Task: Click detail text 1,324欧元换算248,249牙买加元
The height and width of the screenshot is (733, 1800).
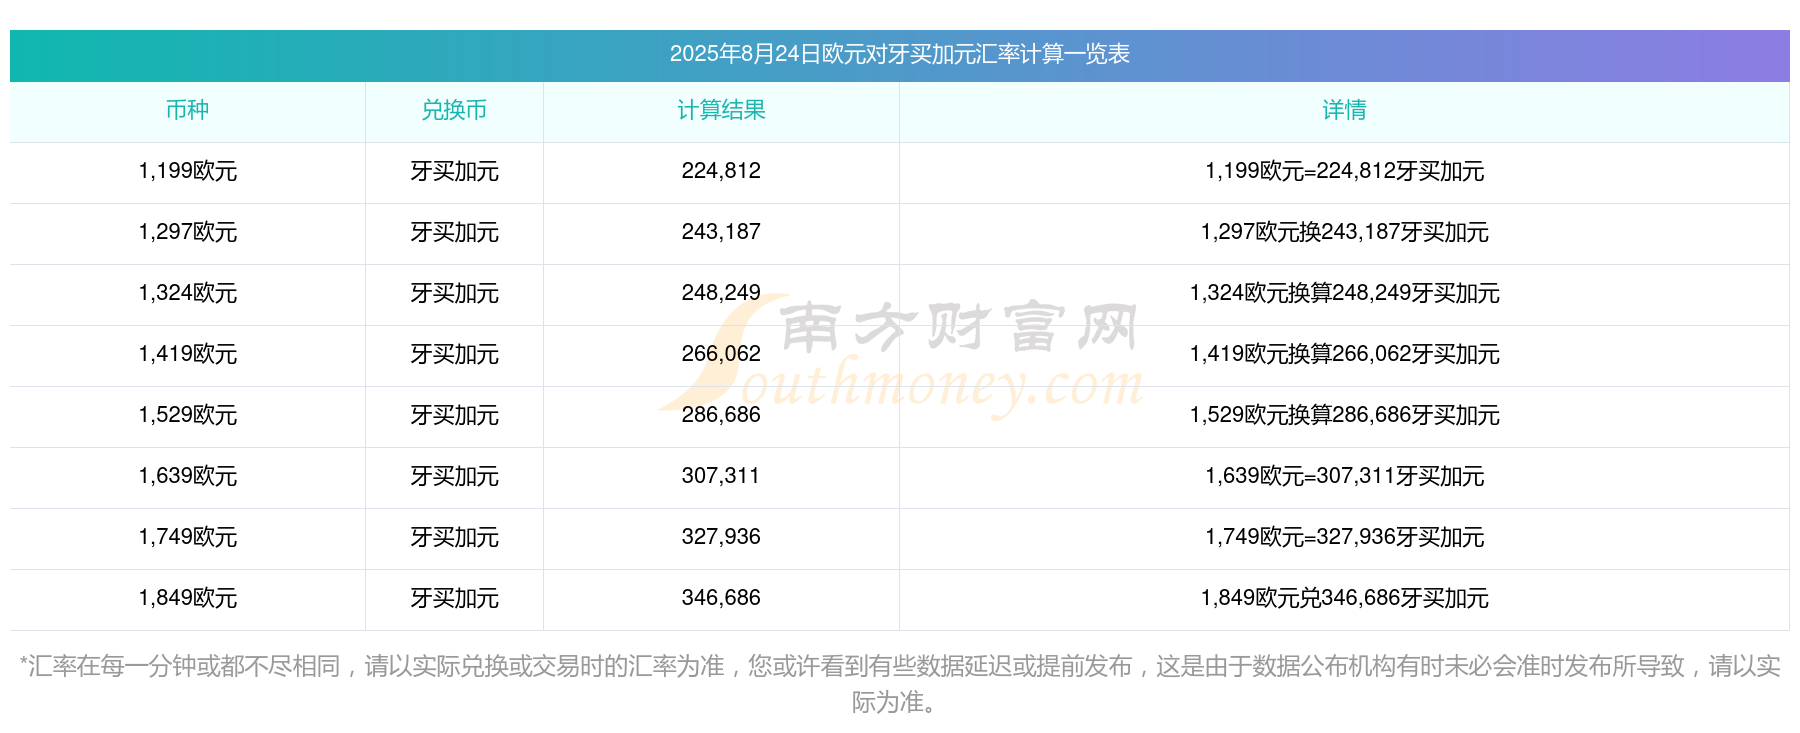Action: 1344,293
